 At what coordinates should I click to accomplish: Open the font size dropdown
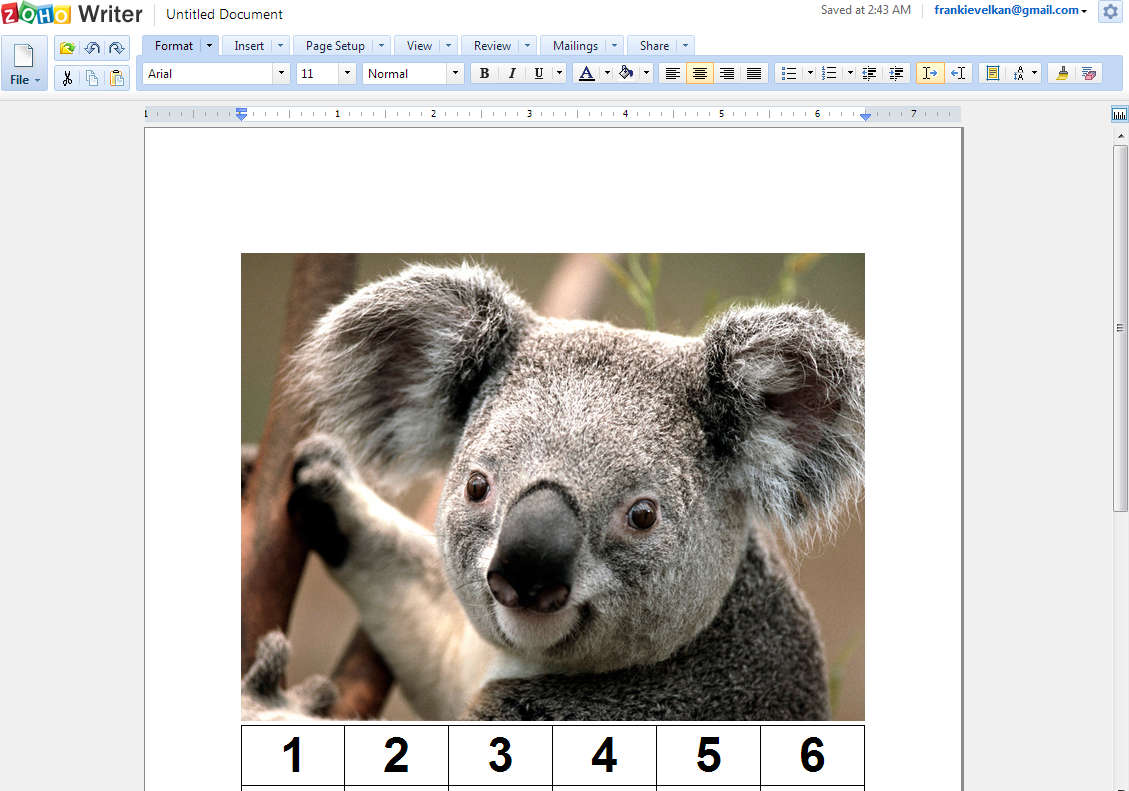(x=346, y=73)
